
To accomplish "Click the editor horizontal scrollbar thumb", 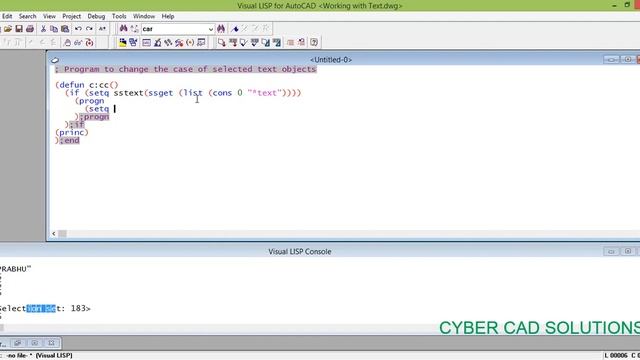I will tap(62, 234).
